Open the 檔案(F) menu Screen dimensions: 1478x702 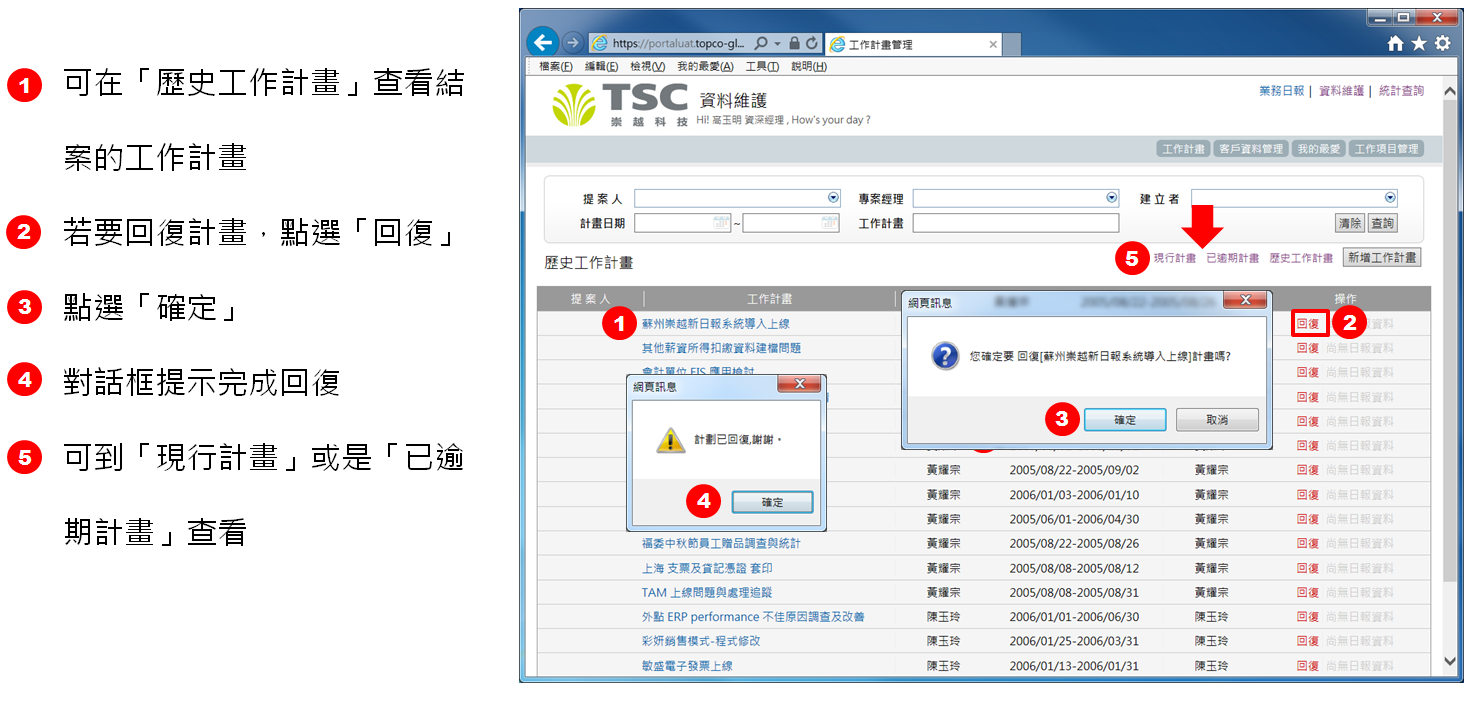[x=556, y=67]
